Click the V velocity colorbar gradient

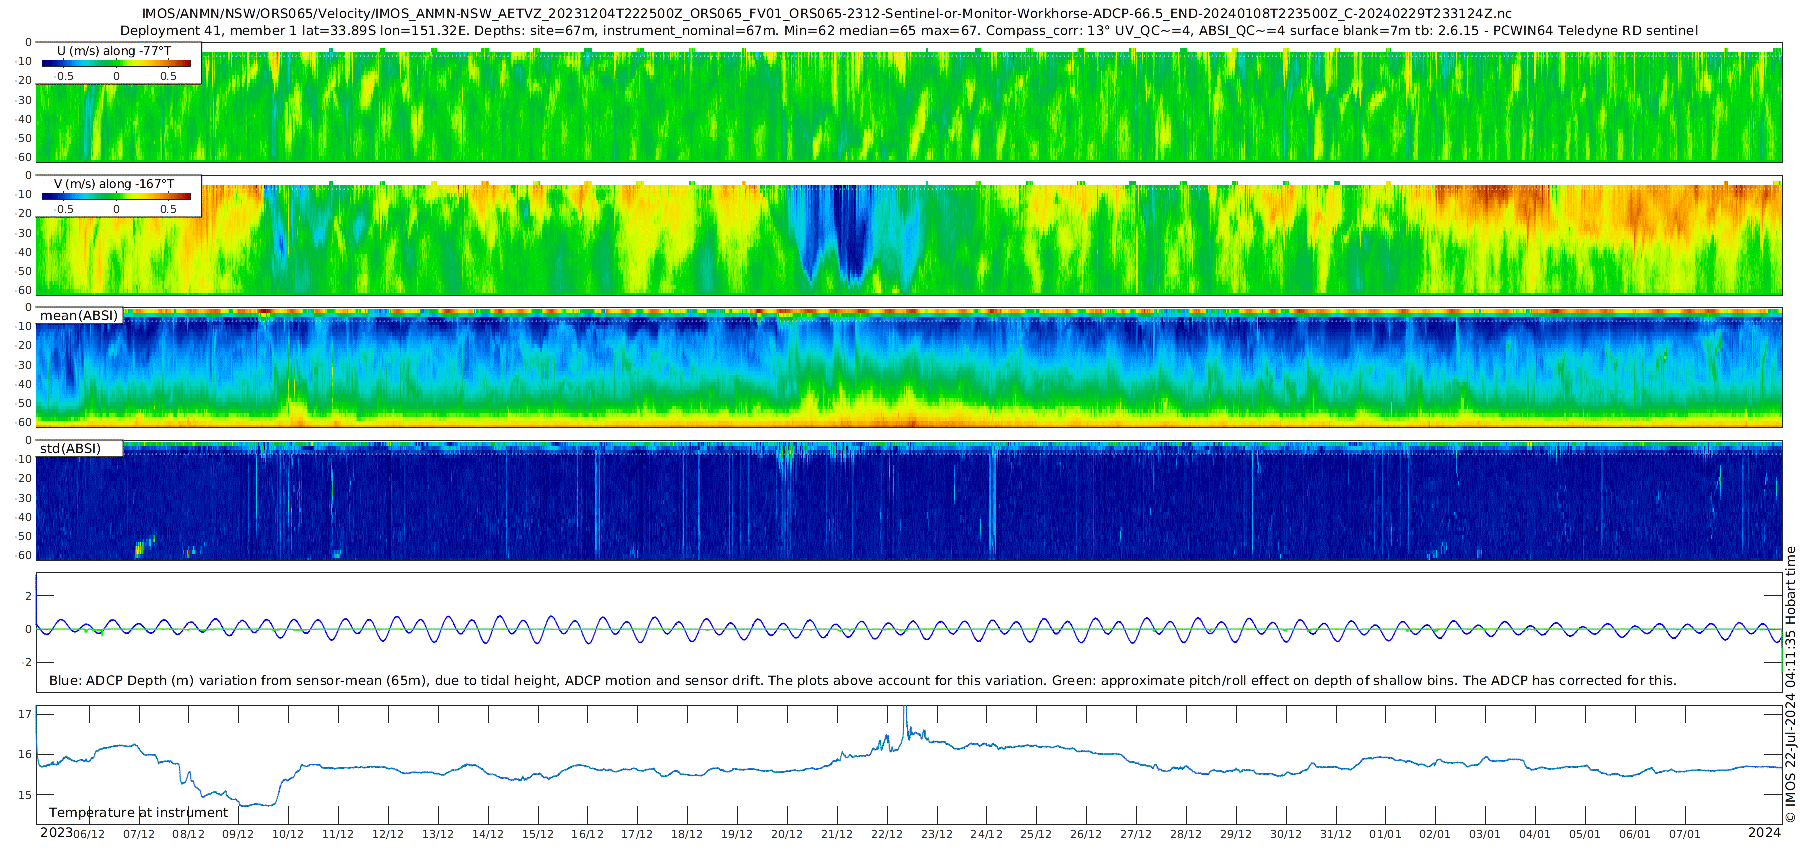pyautogui.click(x=116, y=197)
